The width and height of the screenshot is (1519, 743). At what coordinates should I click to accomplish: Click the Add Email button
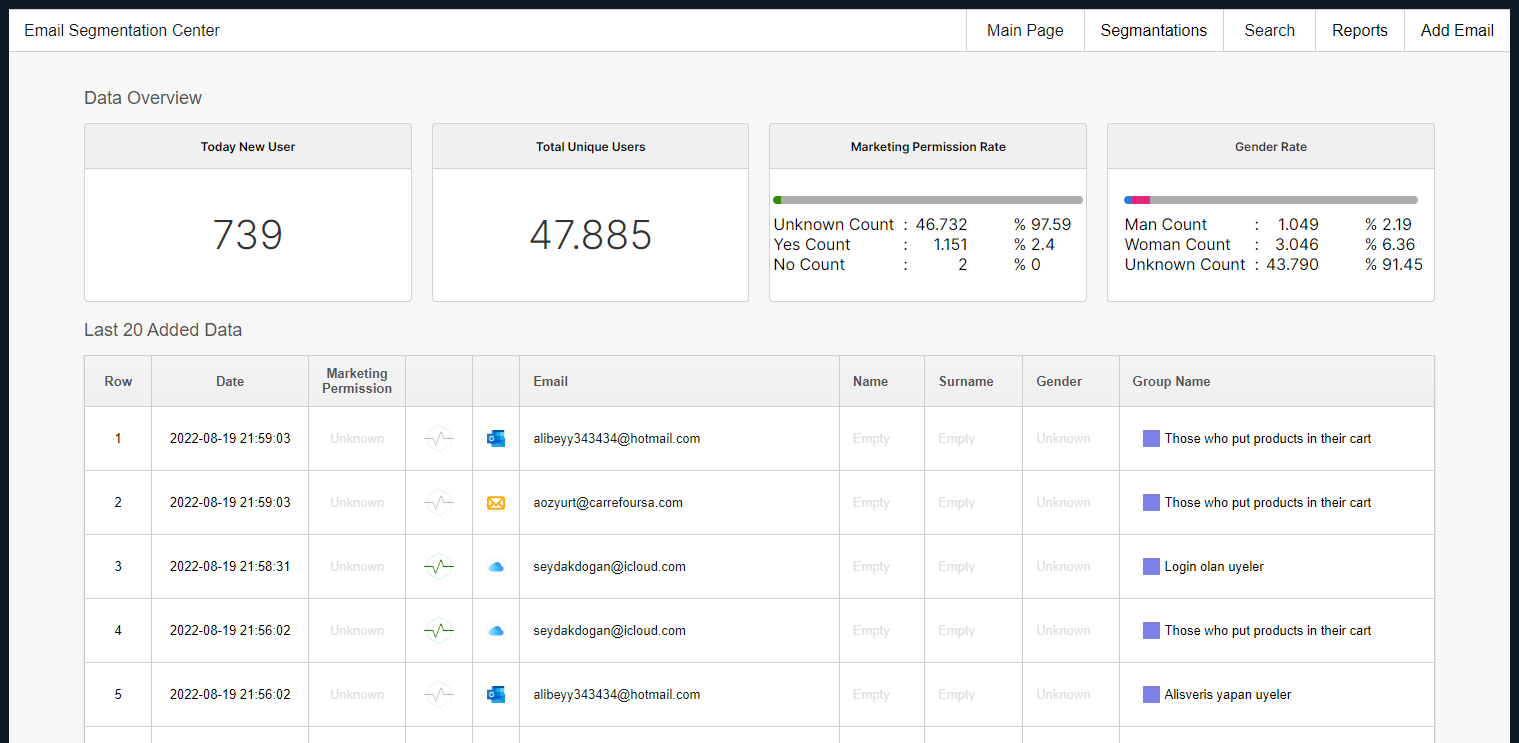(1456, 30)
